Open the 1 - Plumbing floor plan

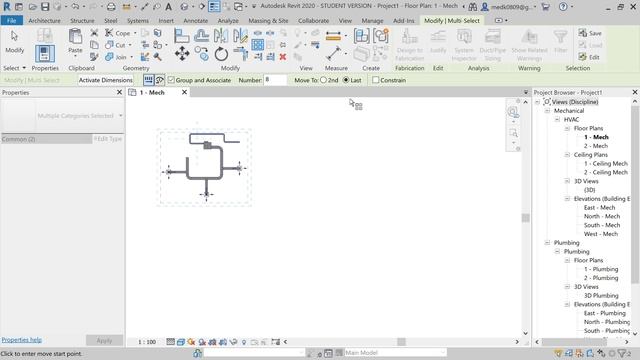click(601, 269)
